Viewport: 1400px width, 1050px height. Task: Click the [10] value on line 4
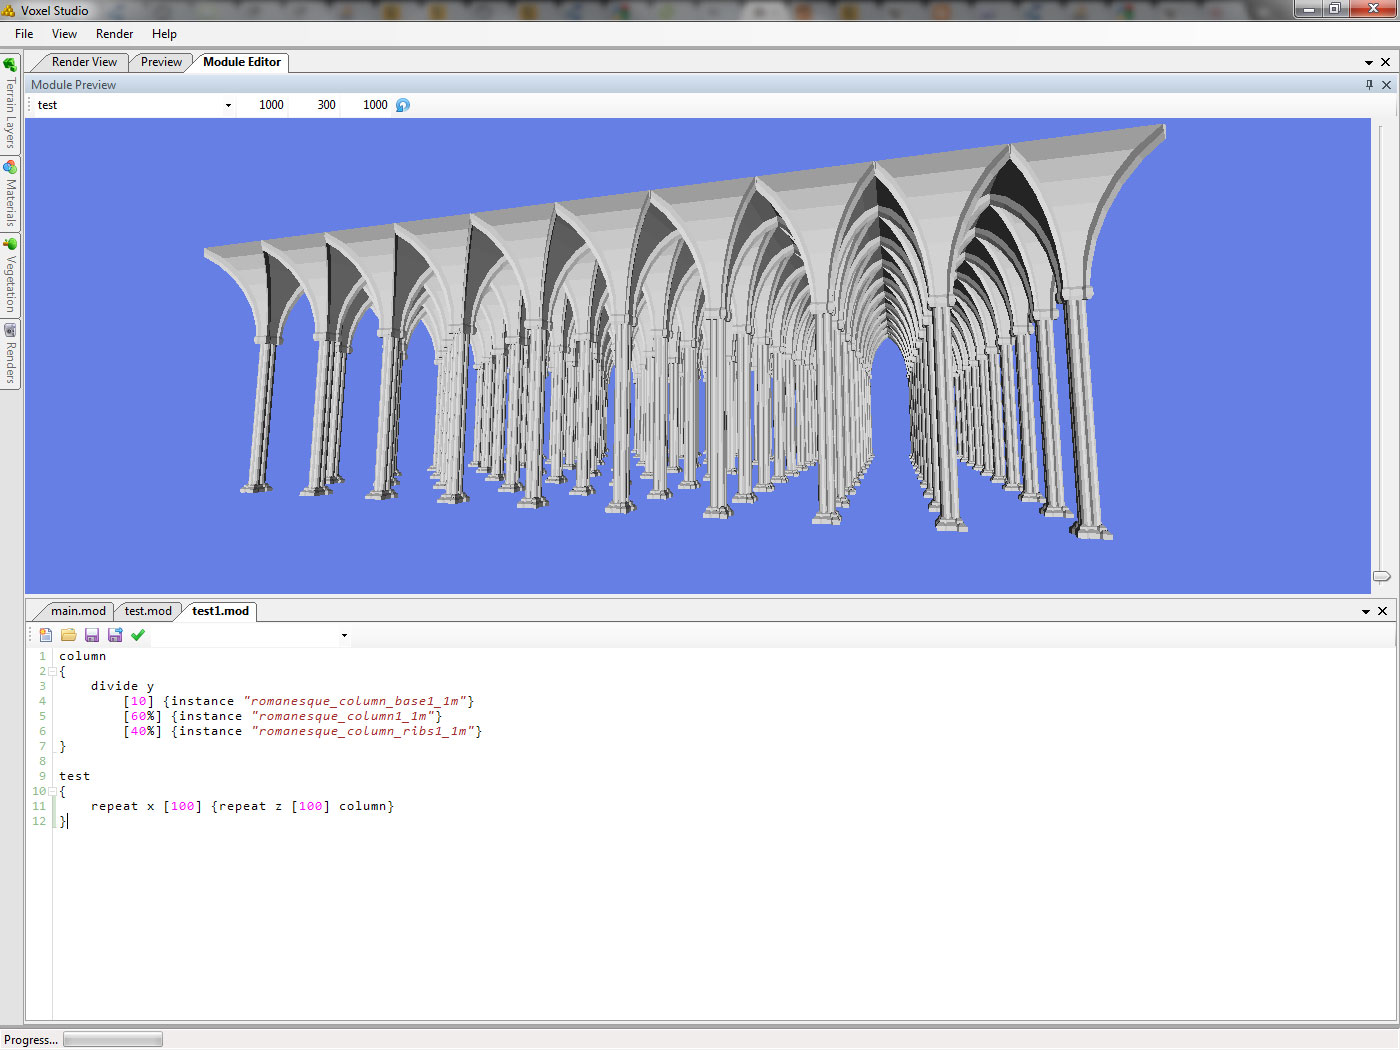139,701
